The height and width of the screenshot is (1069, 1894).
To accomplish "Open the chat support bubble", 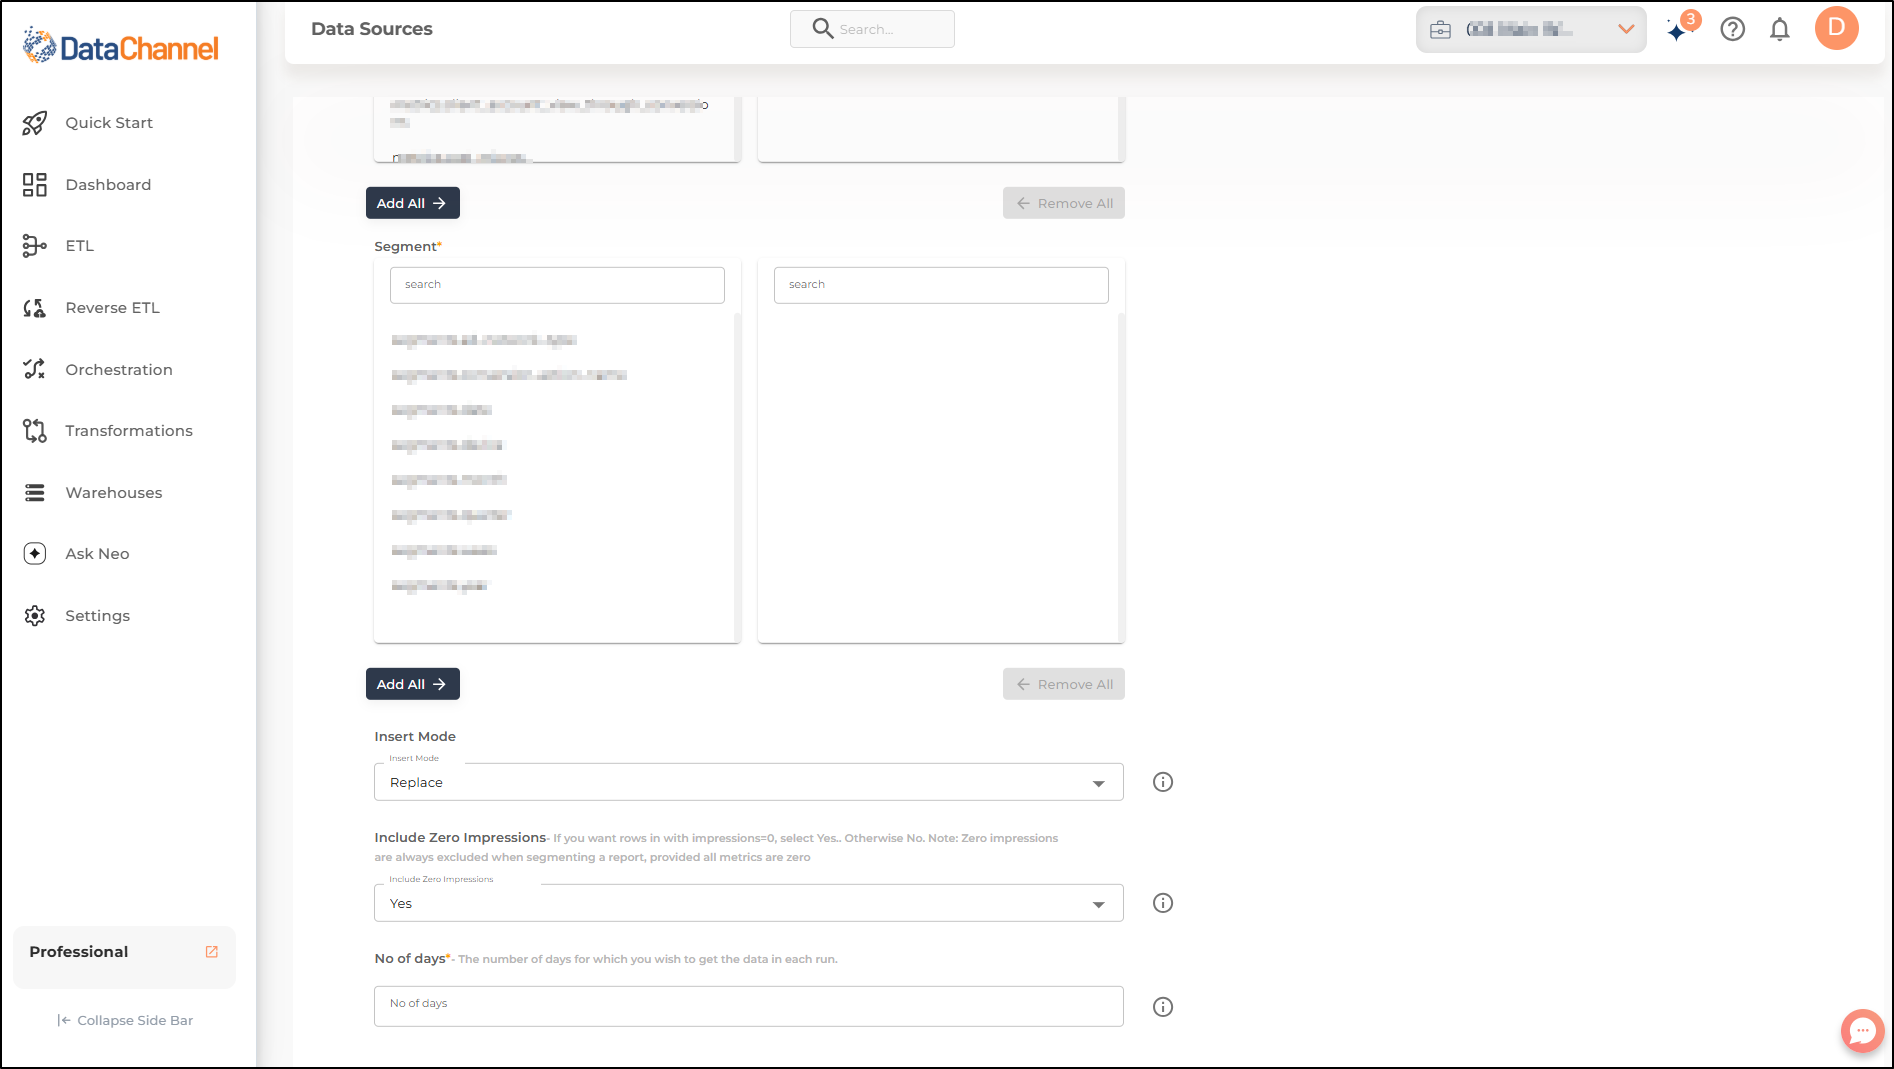I will coord(1863,1031).
